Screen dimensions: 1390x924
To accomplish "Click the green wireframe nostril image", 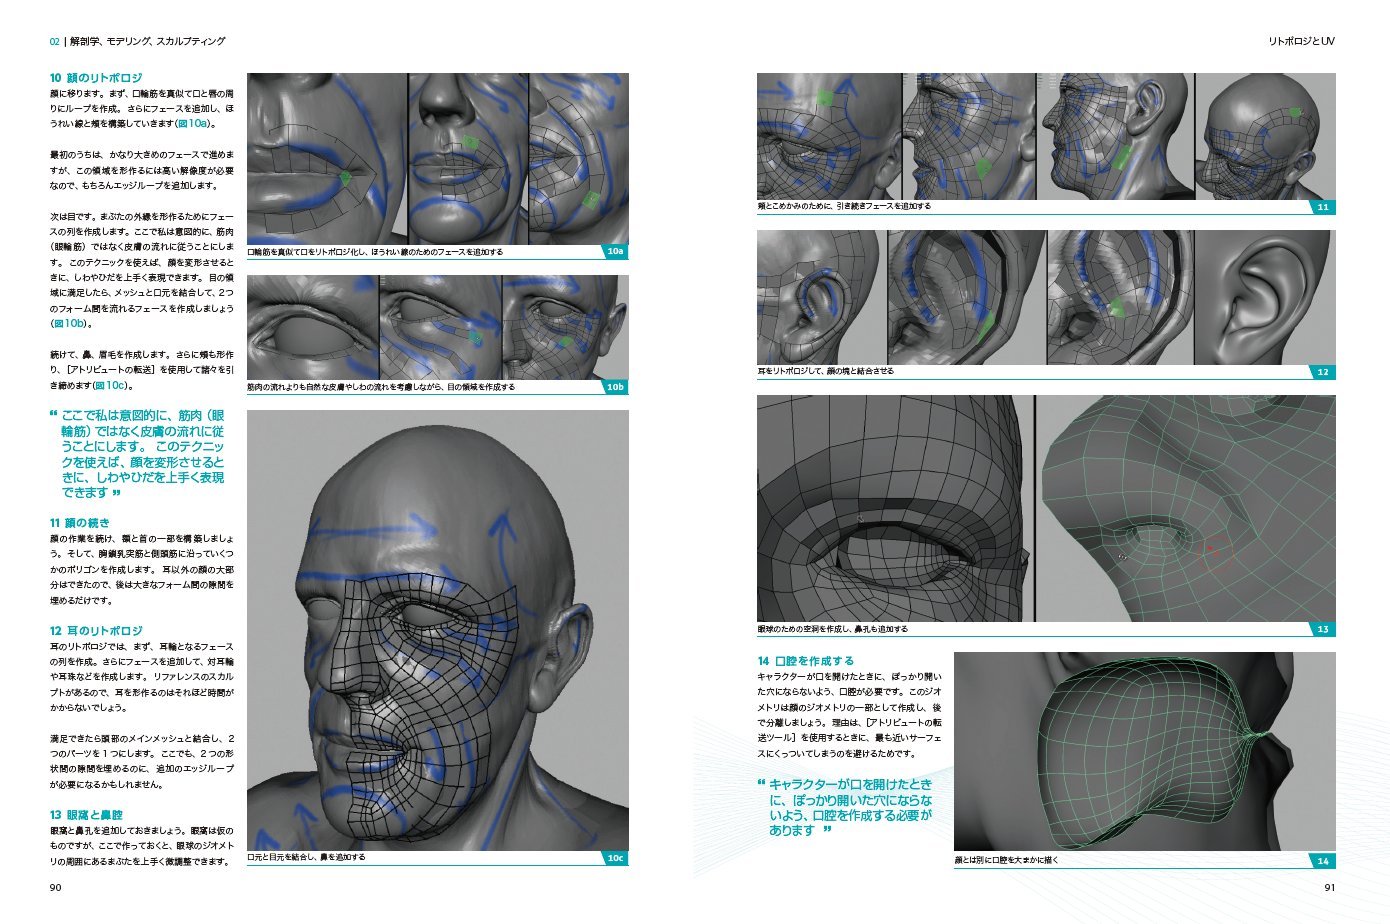I will [x=1185, y=508].
